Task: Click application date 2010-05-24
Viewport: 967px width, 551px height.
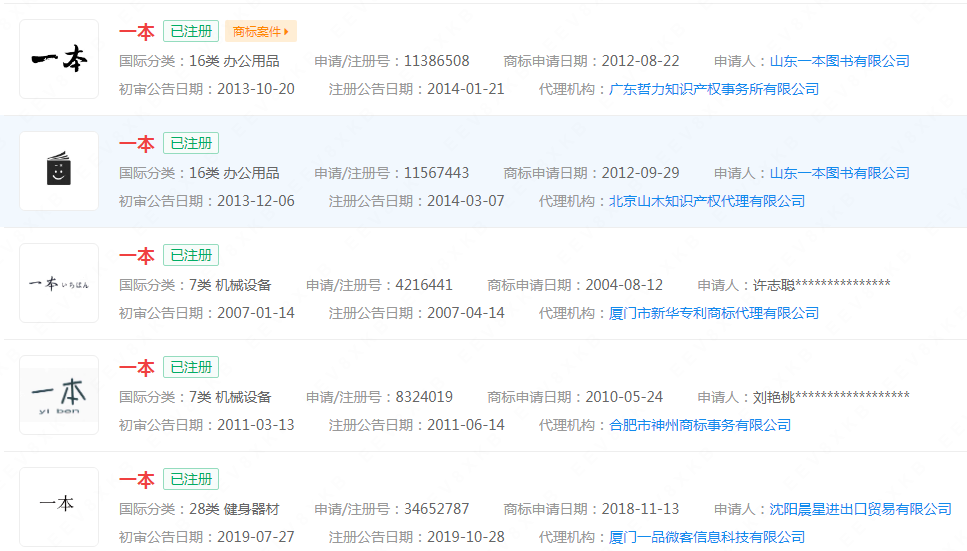Action: pos(624,397)
